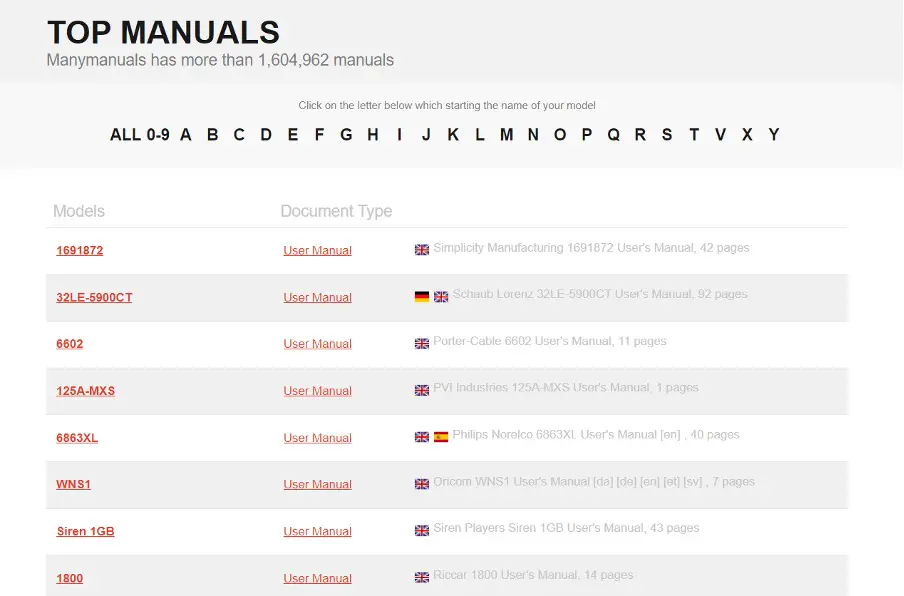The width and height of the screenshot is (904, 596).
Task: Open the WNS1 model link
Action: point(73,485)
